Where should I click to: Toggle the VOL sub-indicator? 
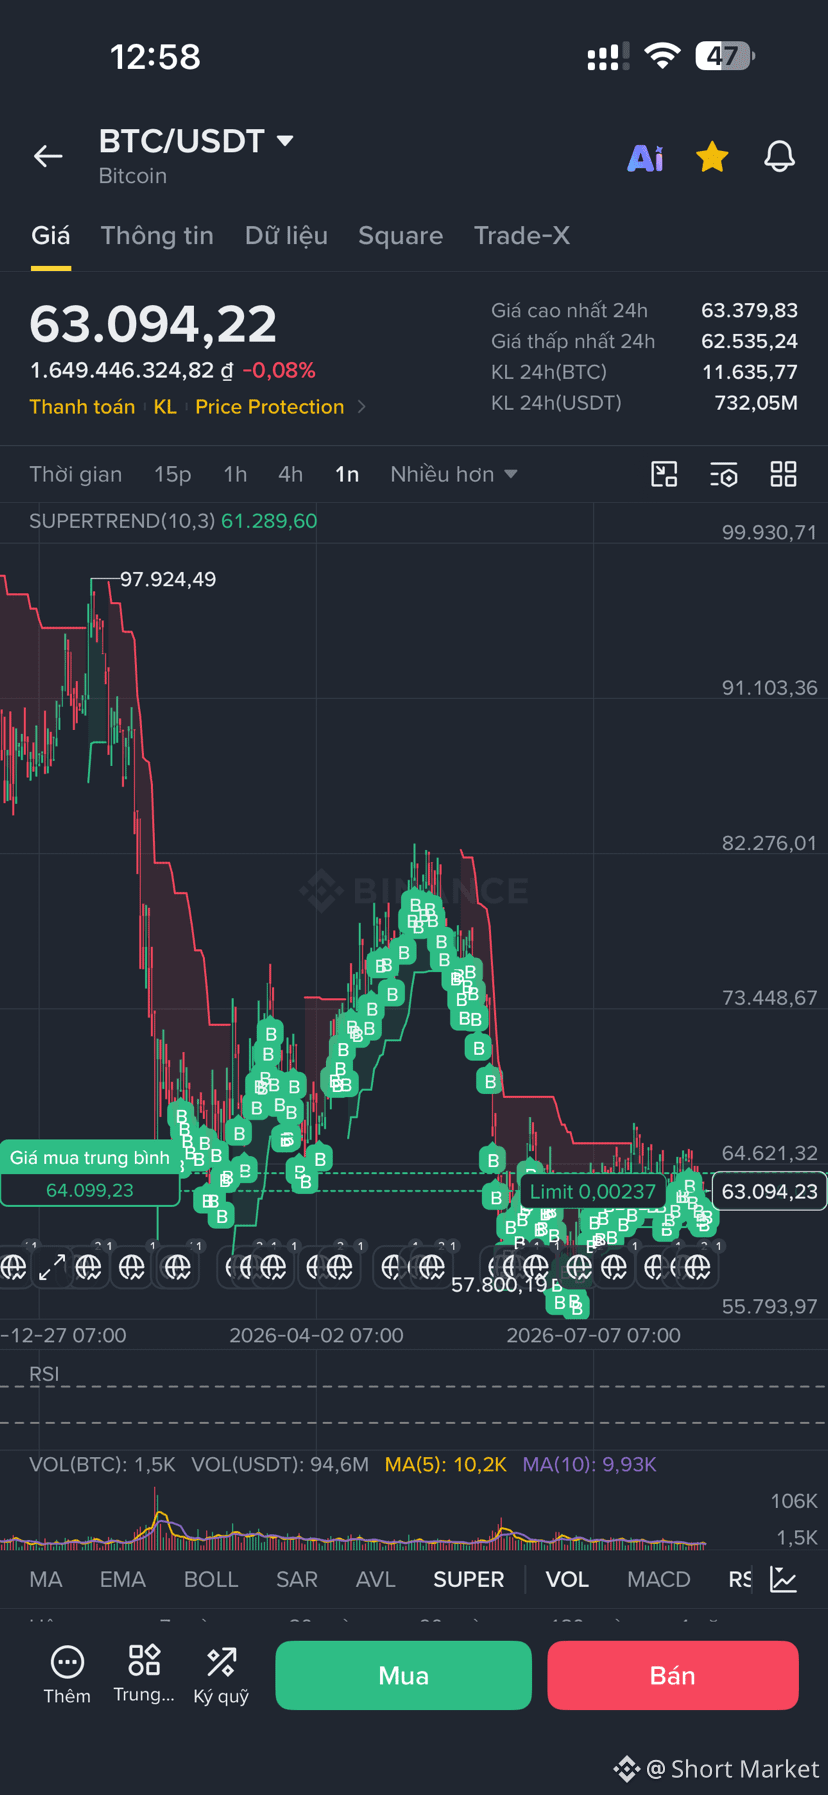point(567,1579)
